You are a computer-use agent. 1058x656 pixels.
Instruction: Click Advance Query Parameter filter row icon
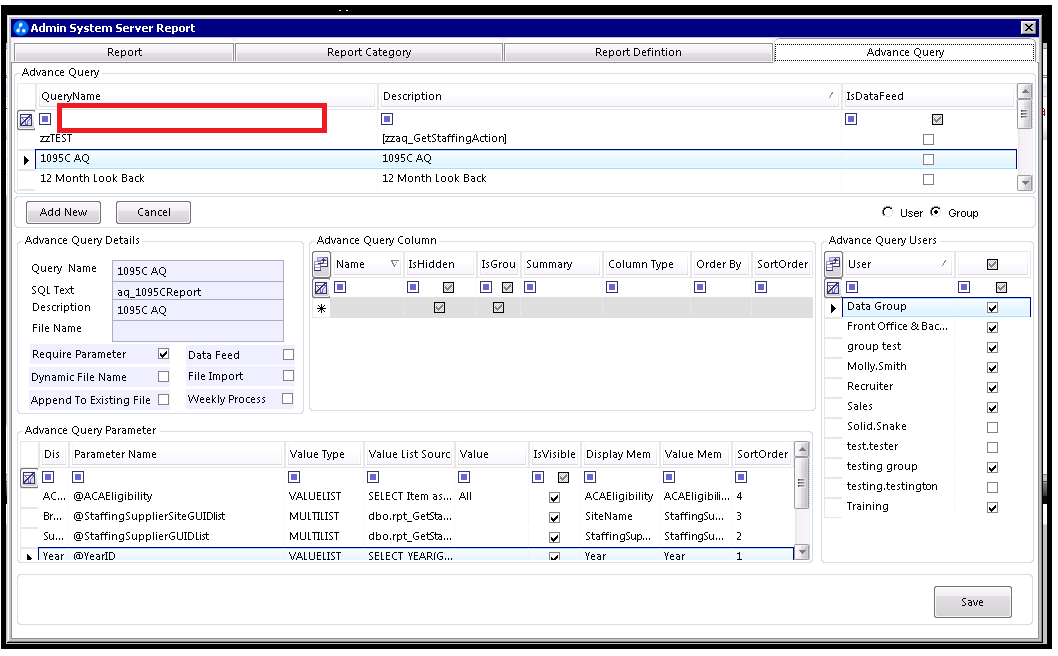(28, 478)
